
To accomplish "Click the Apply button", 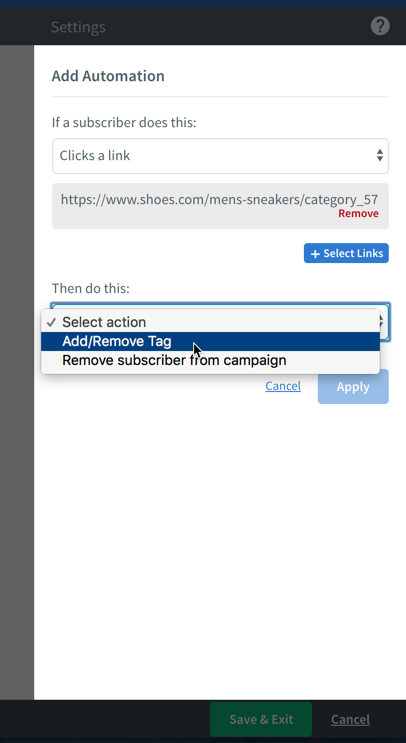I will (353, 387).
